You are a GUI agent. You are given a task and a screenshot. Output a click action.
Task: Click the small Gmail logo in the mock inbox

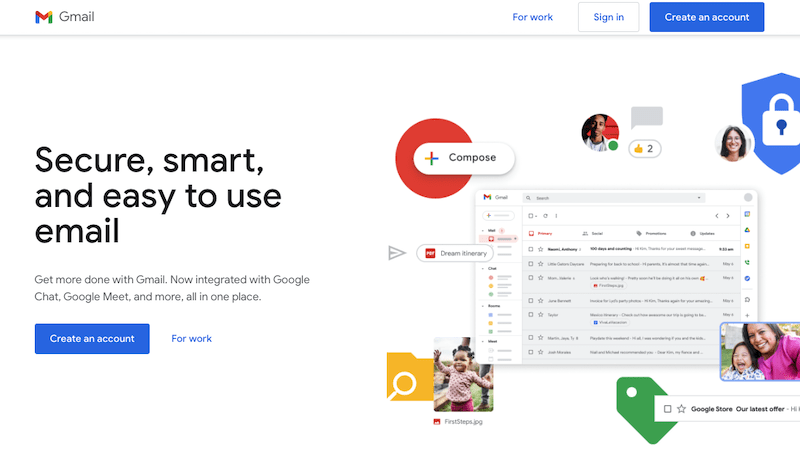tap(495, 197)
